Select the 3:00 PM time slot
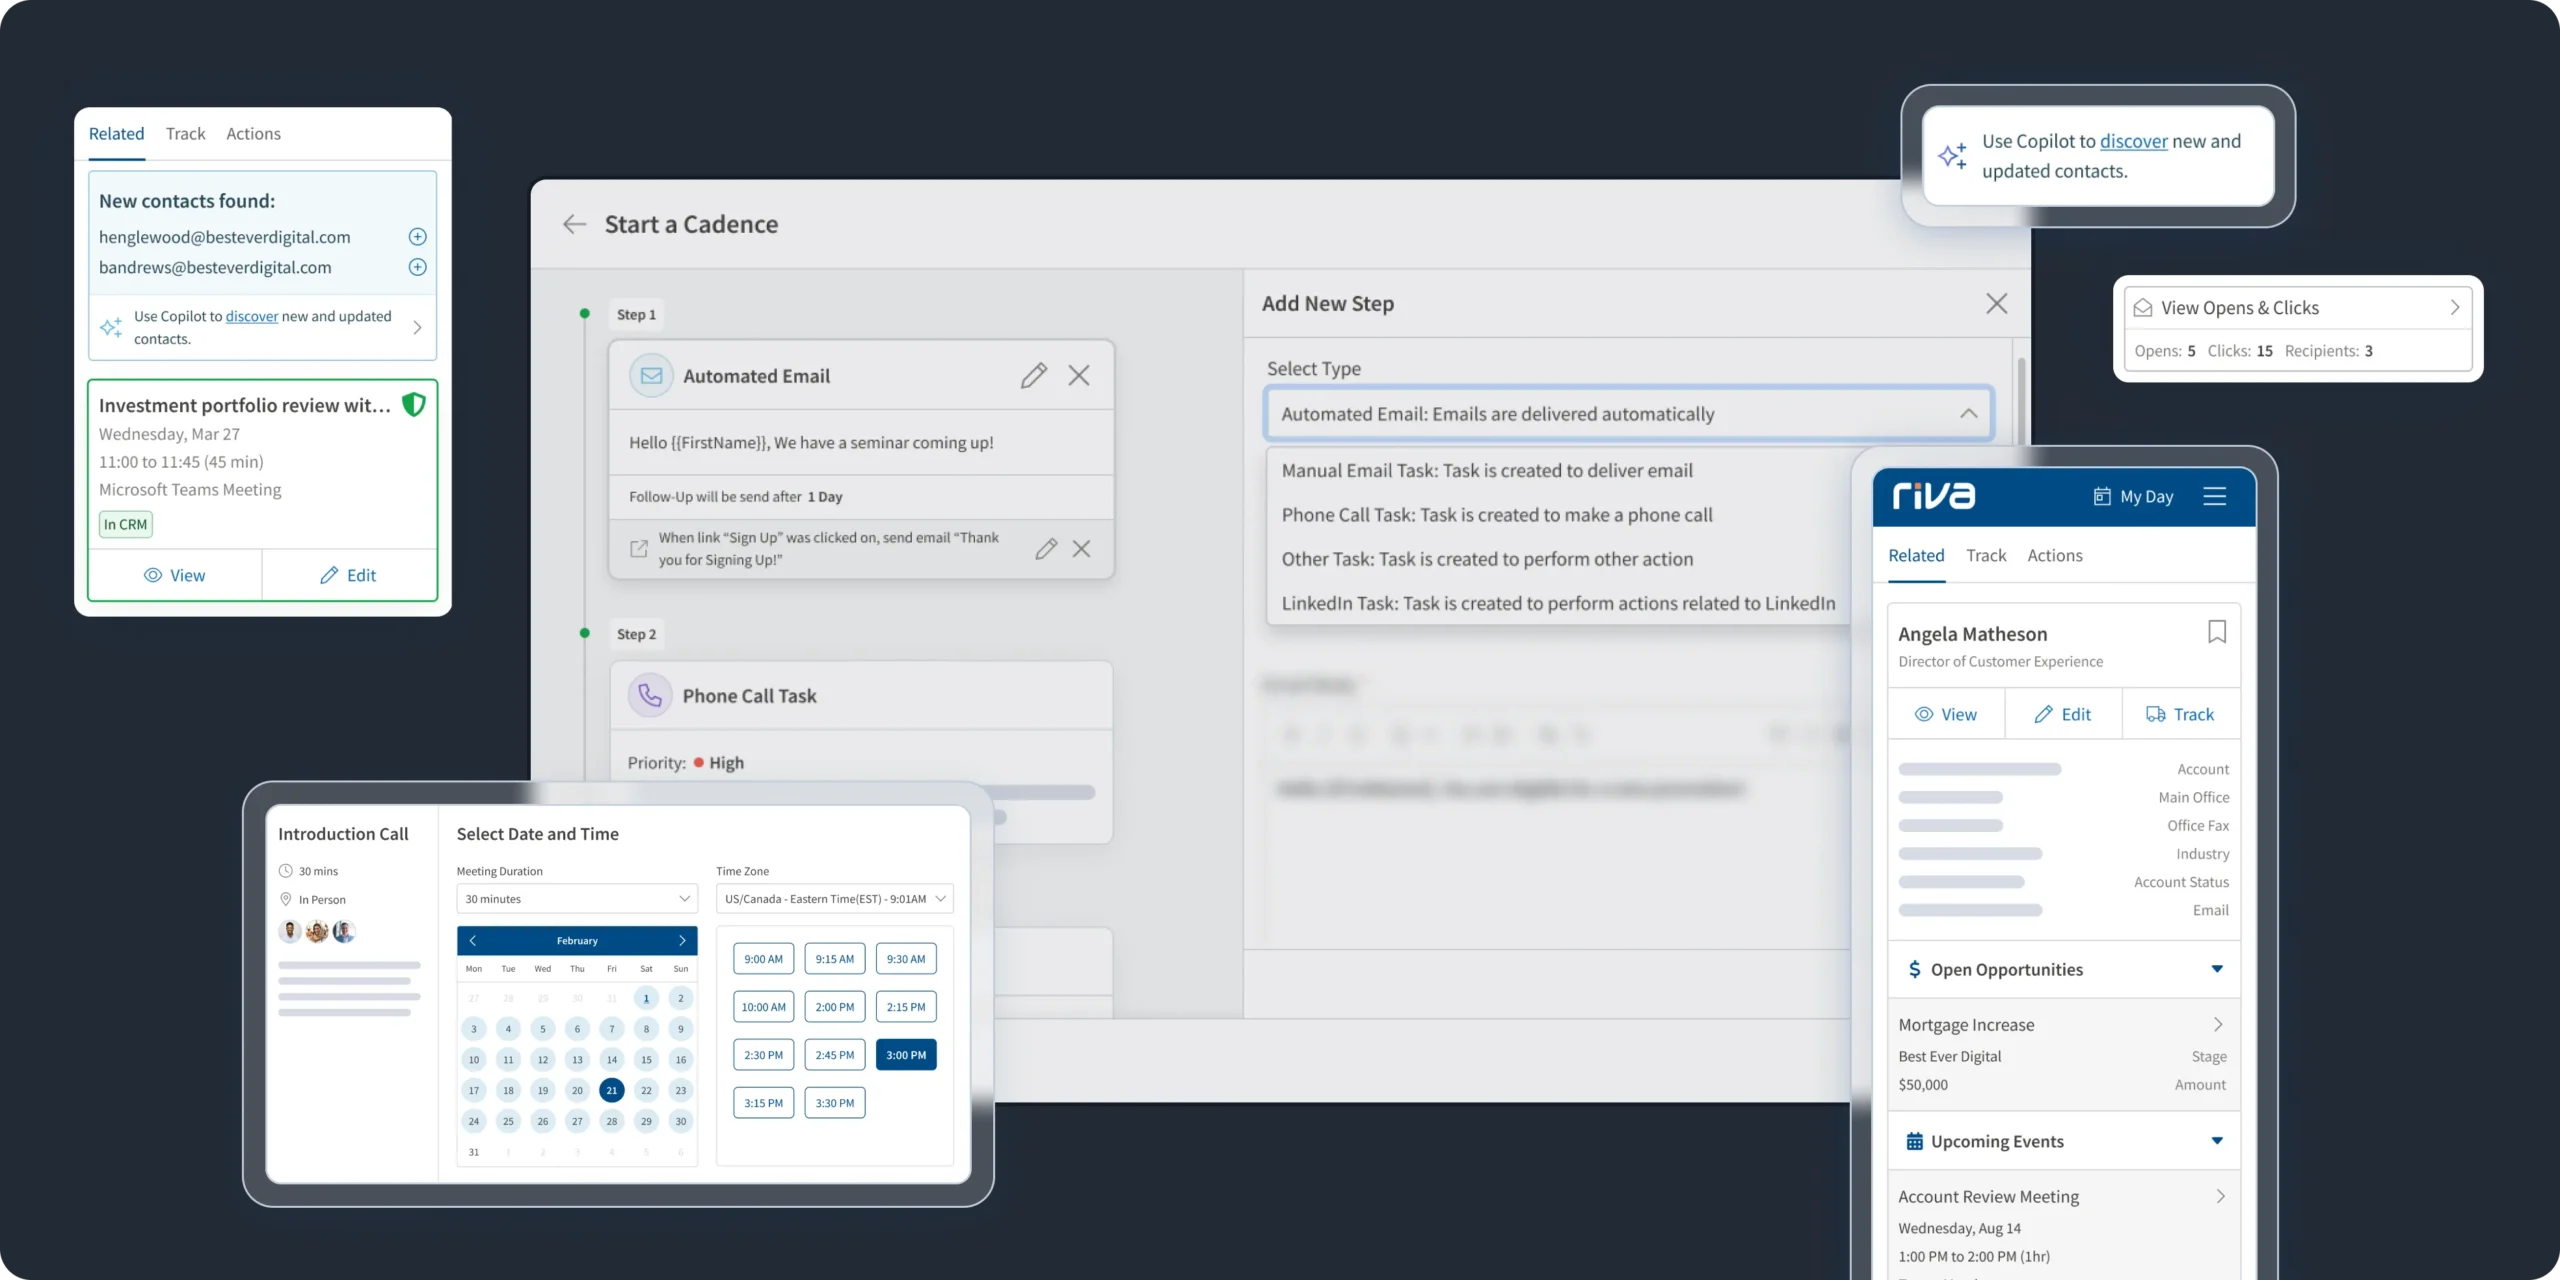2560x1280 pixels. 906,1053
